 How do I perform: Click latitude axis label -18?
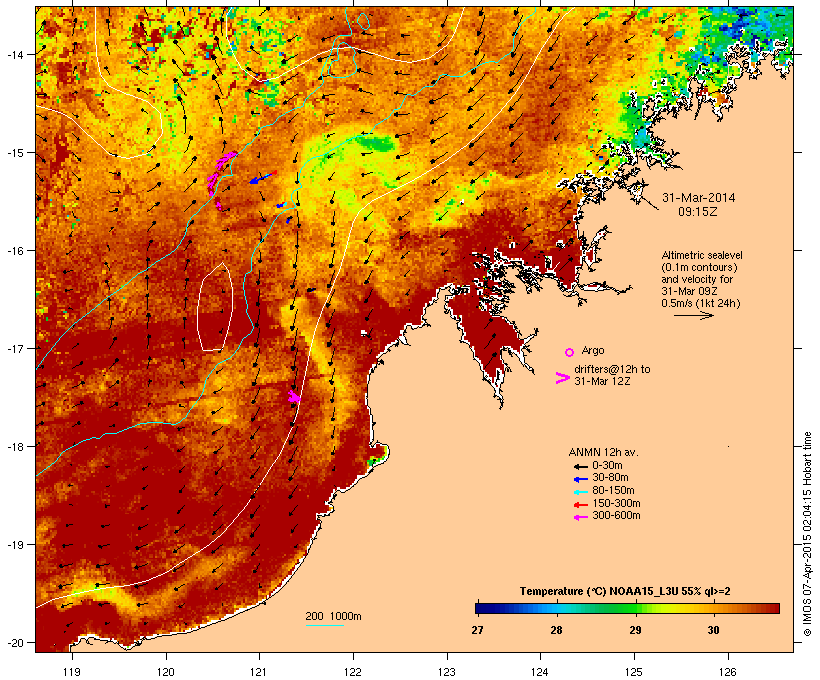tap(14, 446)
